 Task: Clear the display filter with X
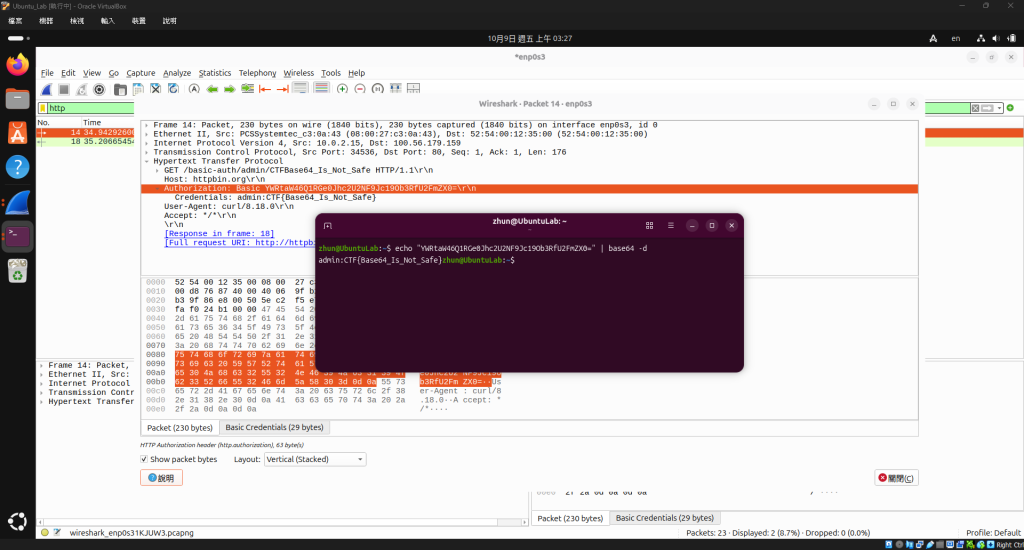975,108
